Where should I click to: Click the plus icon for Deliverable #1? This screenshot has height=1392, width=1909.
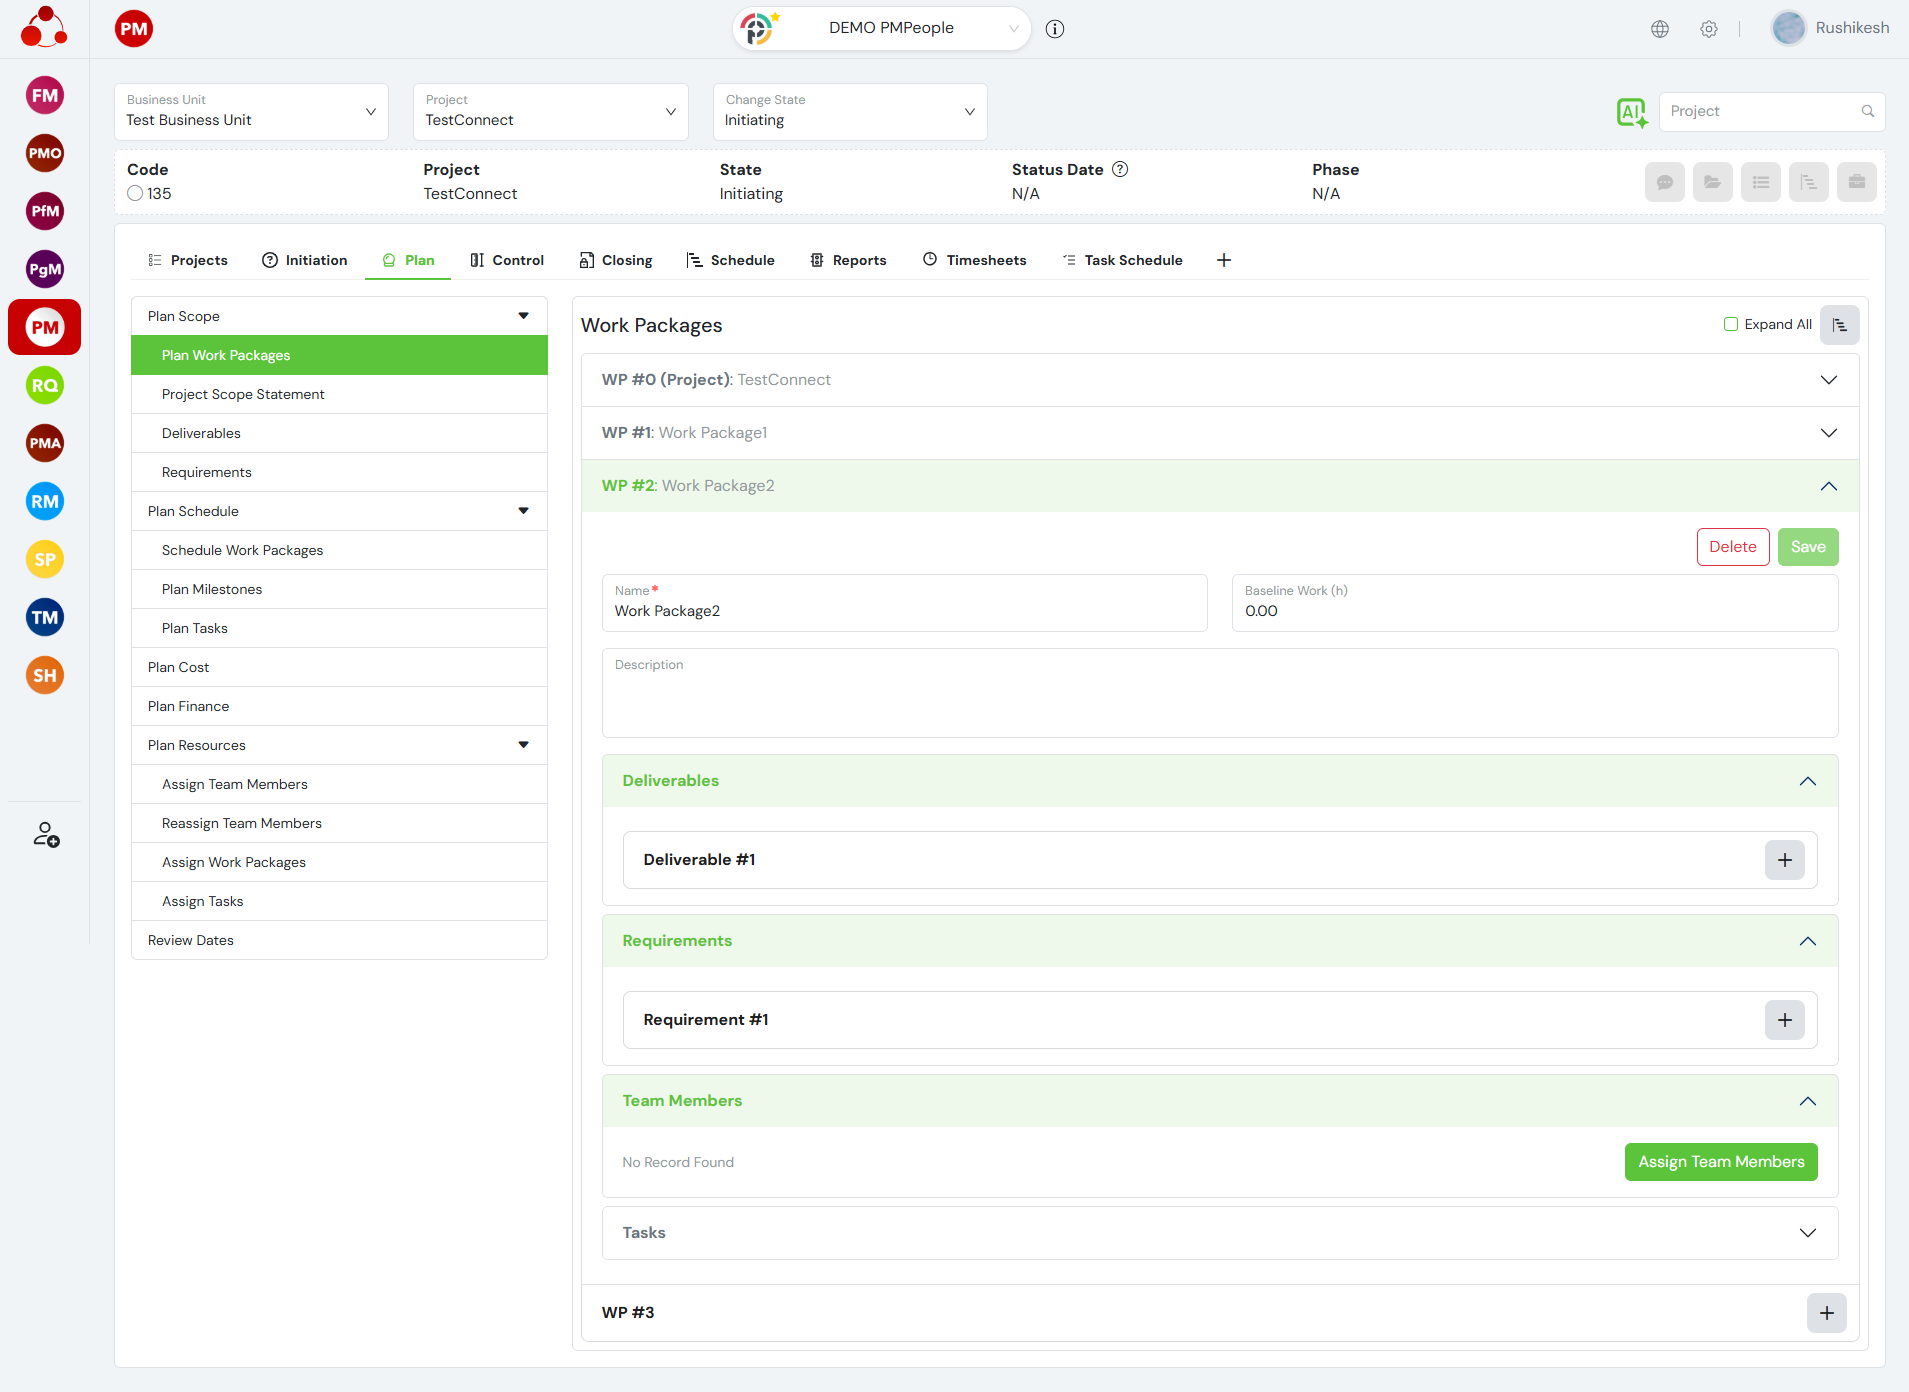[x=1784, y=860]
